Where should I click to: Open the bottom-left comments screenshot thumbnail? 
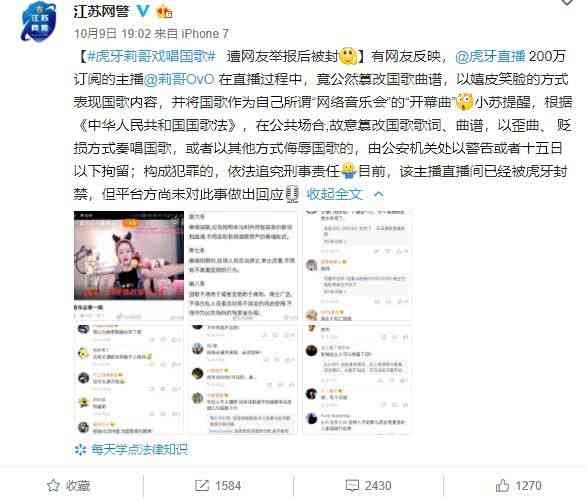click(129, 379)
